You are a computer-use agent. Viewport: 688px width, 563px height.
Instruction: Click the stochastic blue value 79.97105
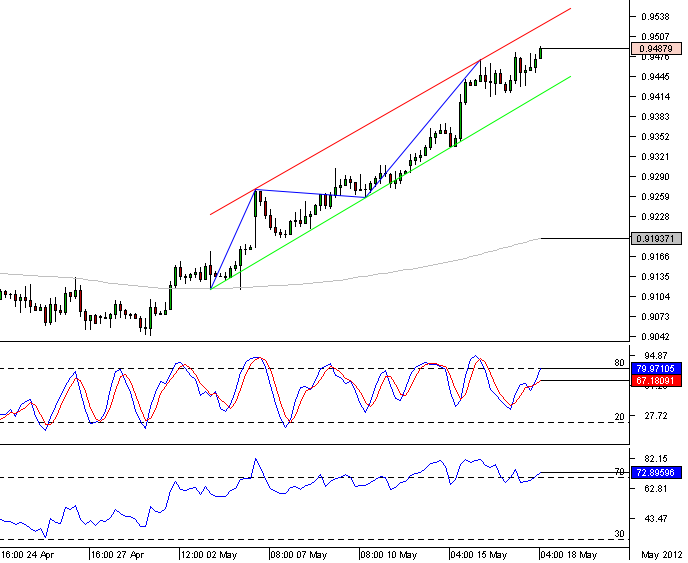click(656, 369)
